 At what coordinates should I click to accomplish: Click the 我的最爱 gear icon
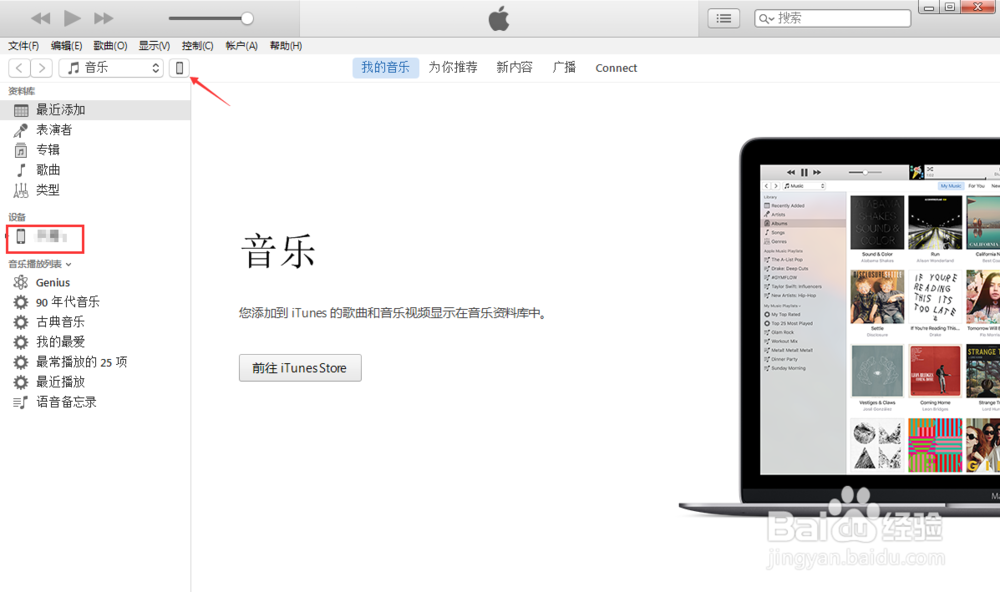coord(21,342)
